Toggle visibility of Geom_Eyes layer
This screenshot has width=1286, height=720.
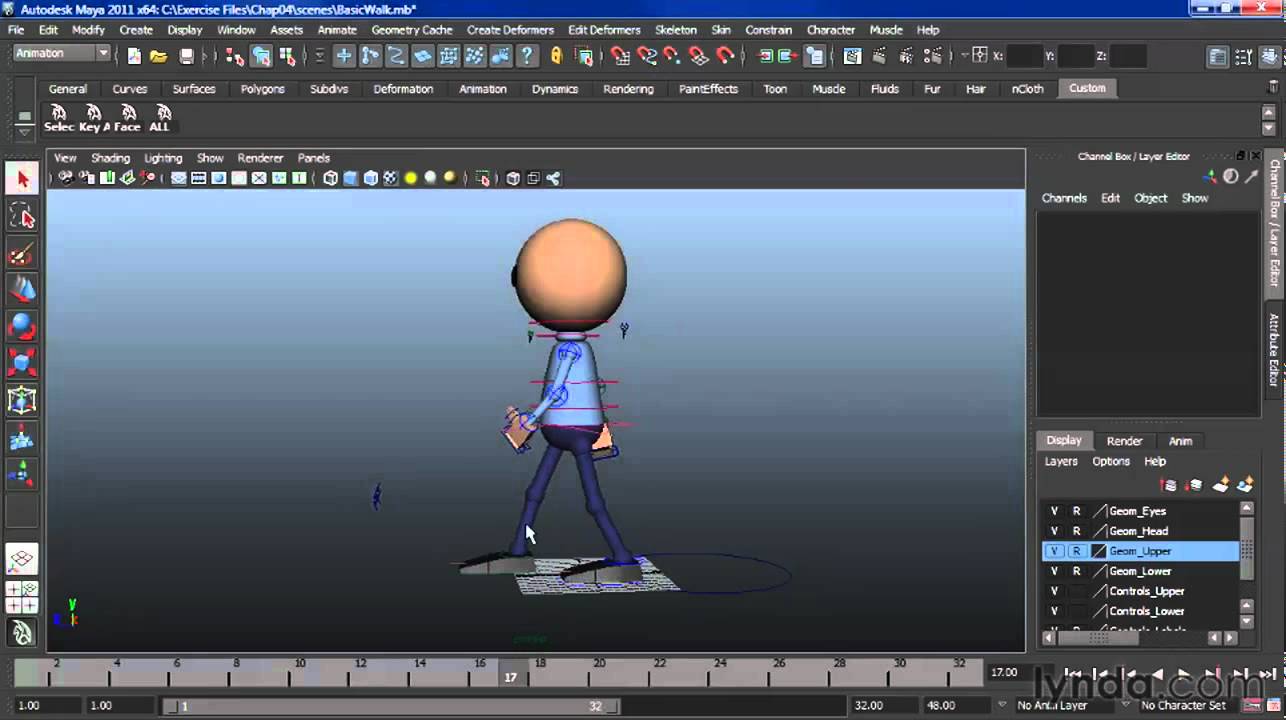coord(1054,511)
